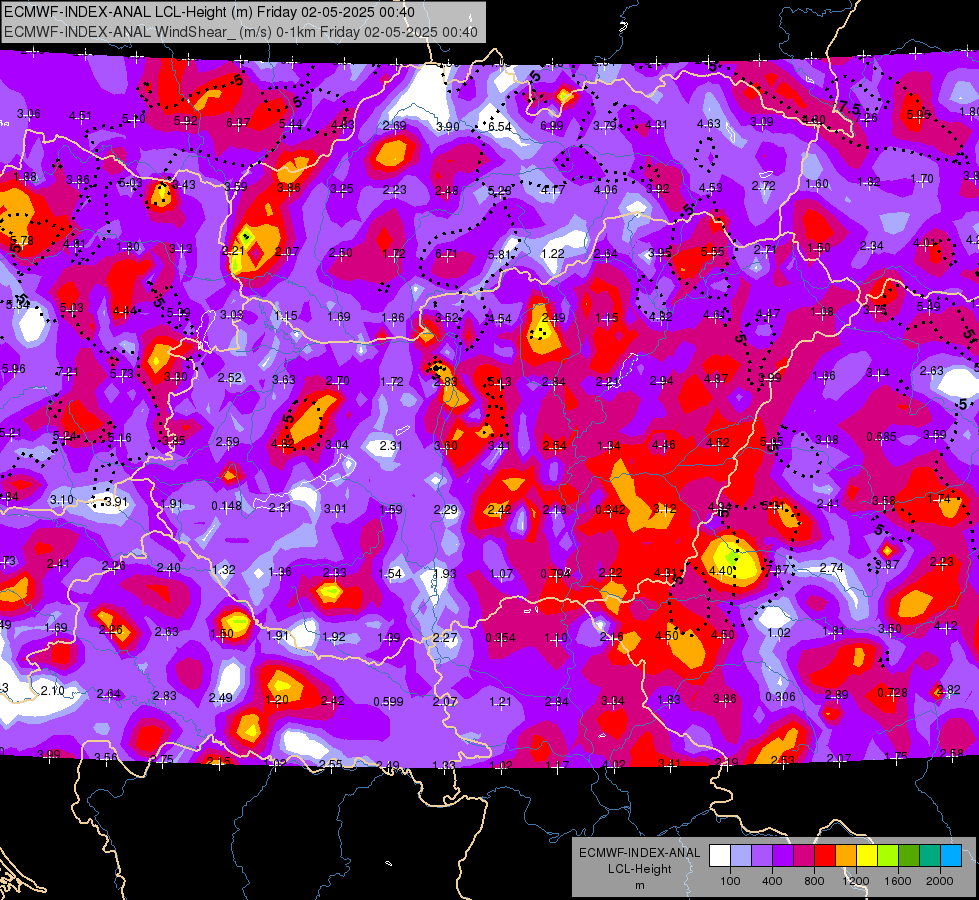Click the wind shear value 6.99

pos(552,126)
